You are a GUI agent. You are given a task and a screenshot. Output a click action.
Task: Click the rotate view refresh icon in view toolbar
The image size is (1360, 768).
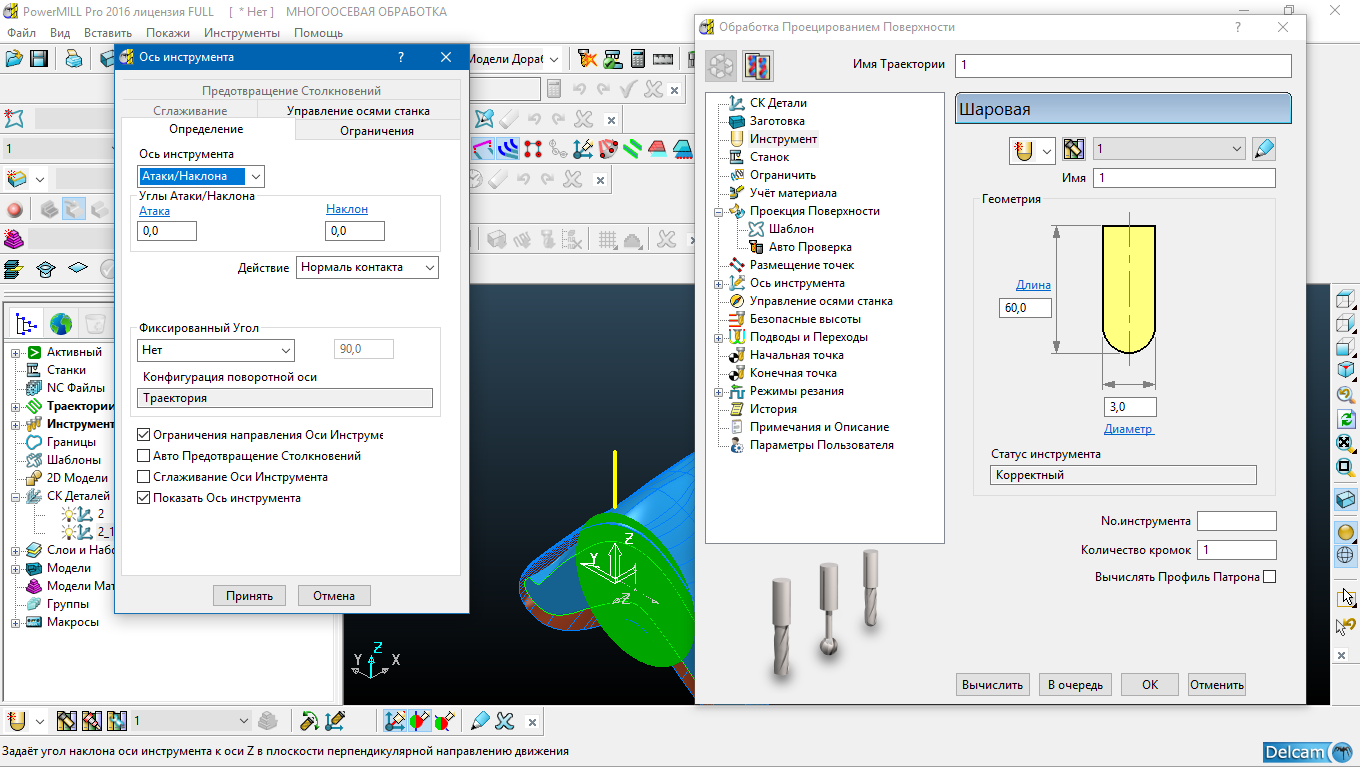1345,419
